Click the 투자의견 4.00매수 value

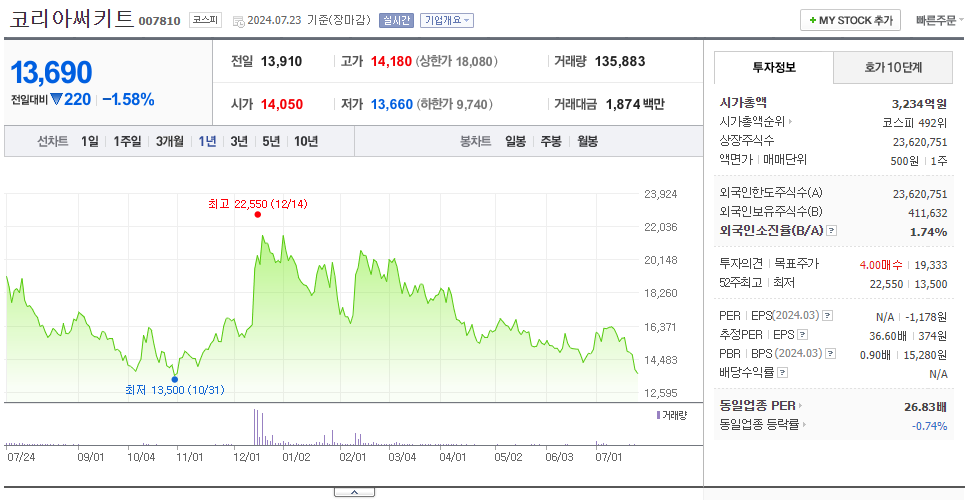coord(881,265)
